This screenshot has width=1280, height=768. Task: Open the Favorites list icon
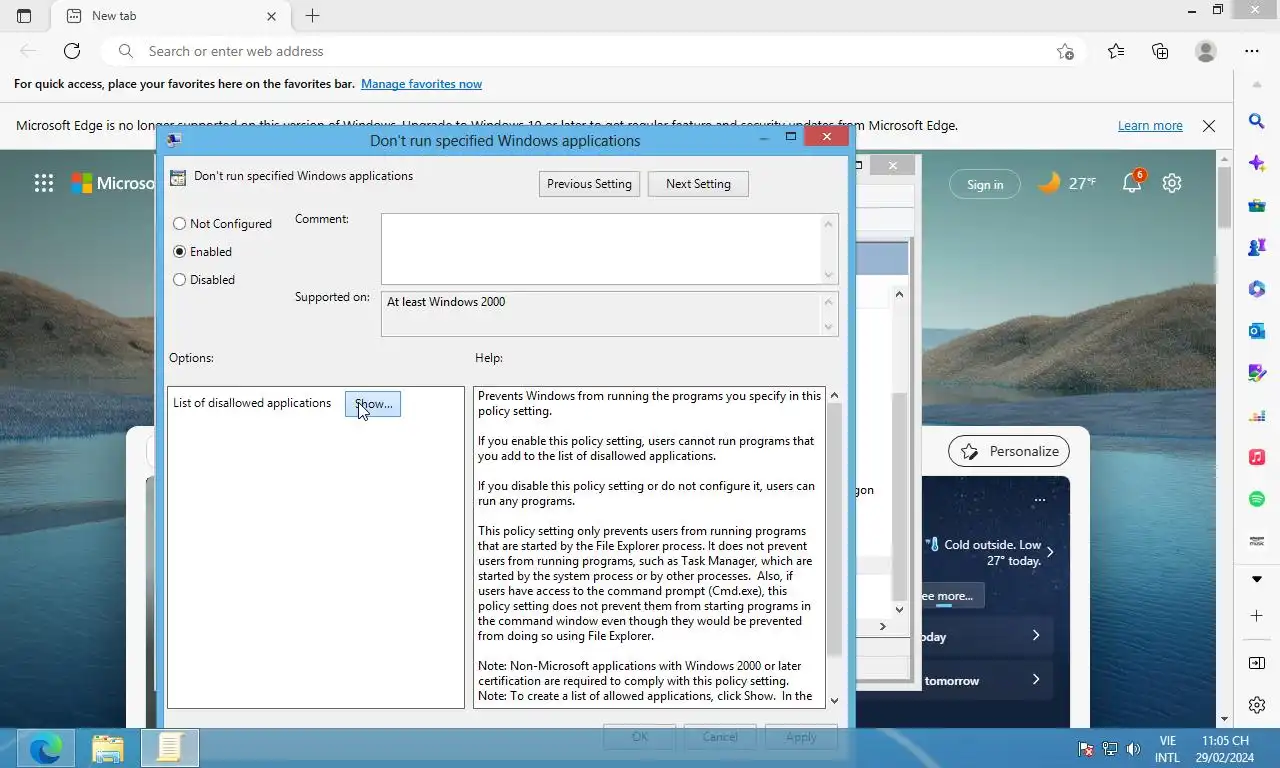(1116, 51)
